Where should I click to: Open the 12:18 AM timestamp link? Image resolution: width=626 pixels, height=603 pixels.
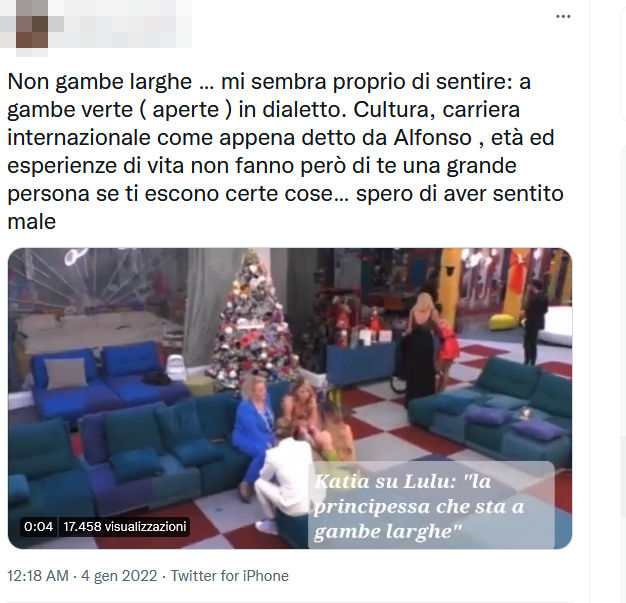[38, 576]
